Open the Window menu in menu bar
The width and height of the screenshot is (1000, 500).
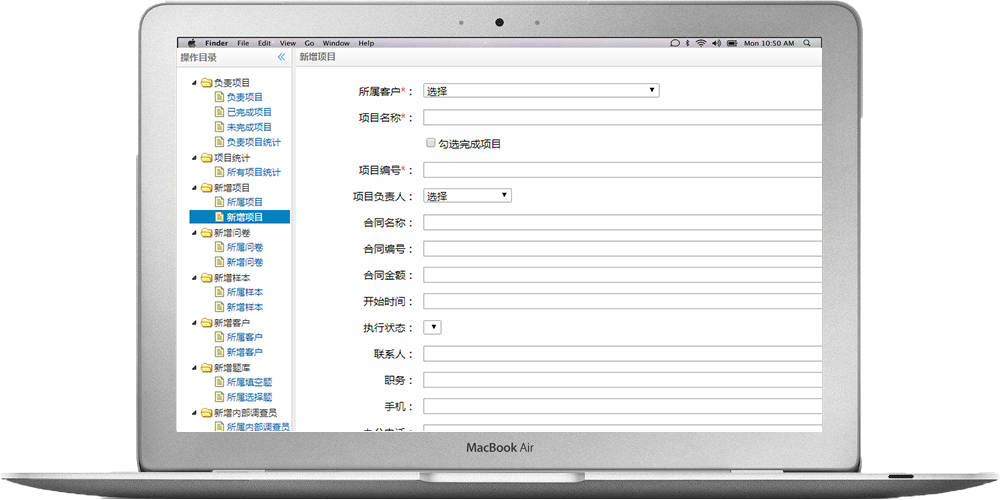(x=336, y=43)
